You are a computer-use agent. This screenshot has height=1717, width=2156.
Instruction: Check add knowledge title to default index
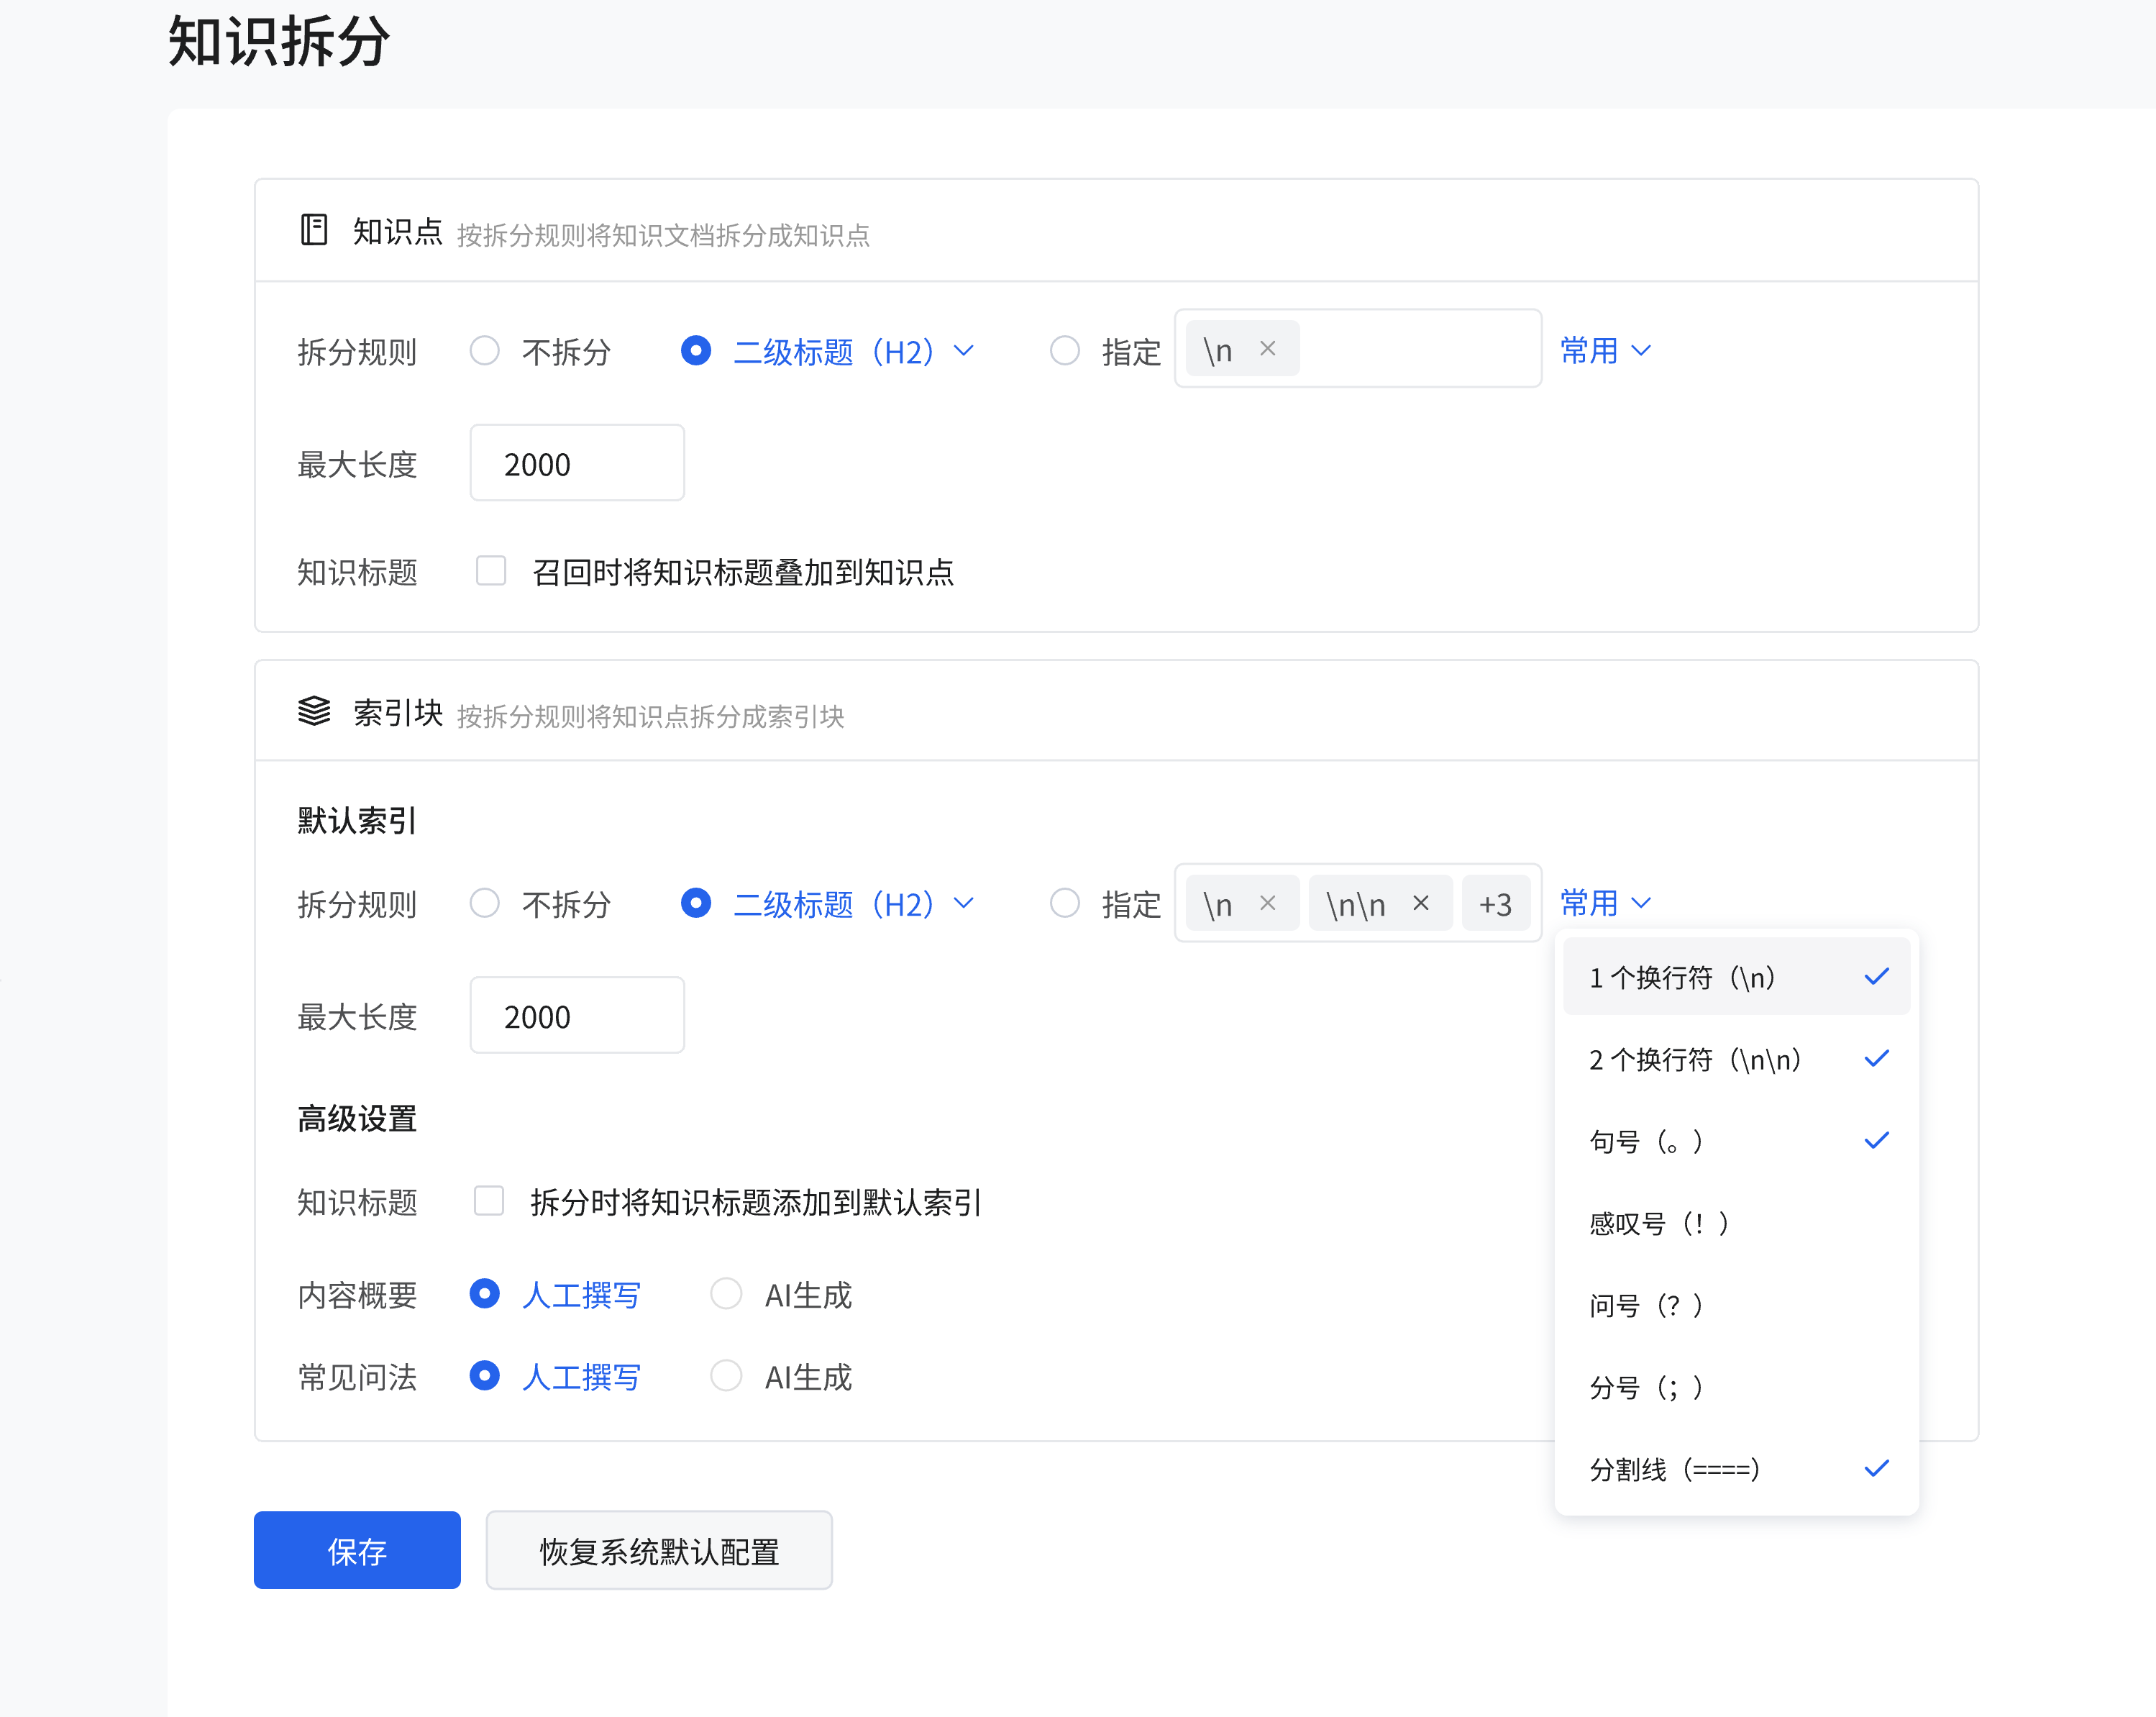pyautogui.click(x=489, y=1200)
